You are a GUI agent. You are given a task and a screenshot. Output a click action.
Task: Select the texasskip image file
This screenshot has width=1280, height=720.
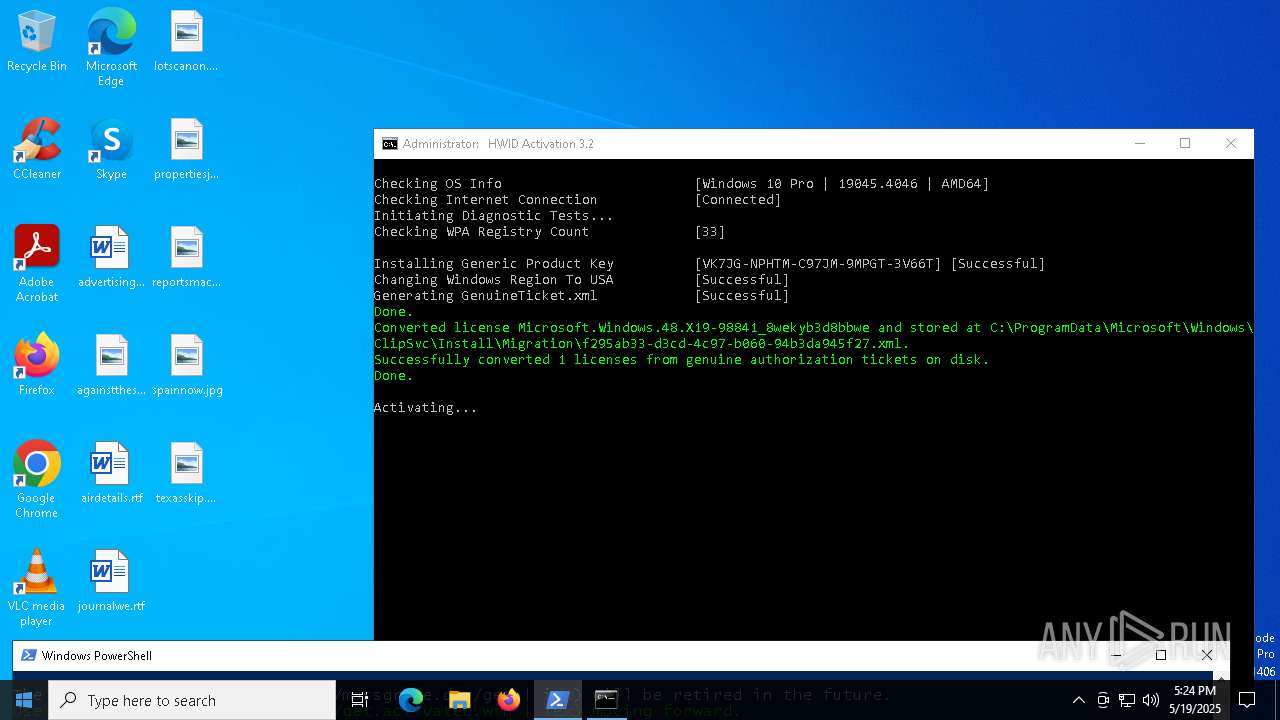click(186, 473)
